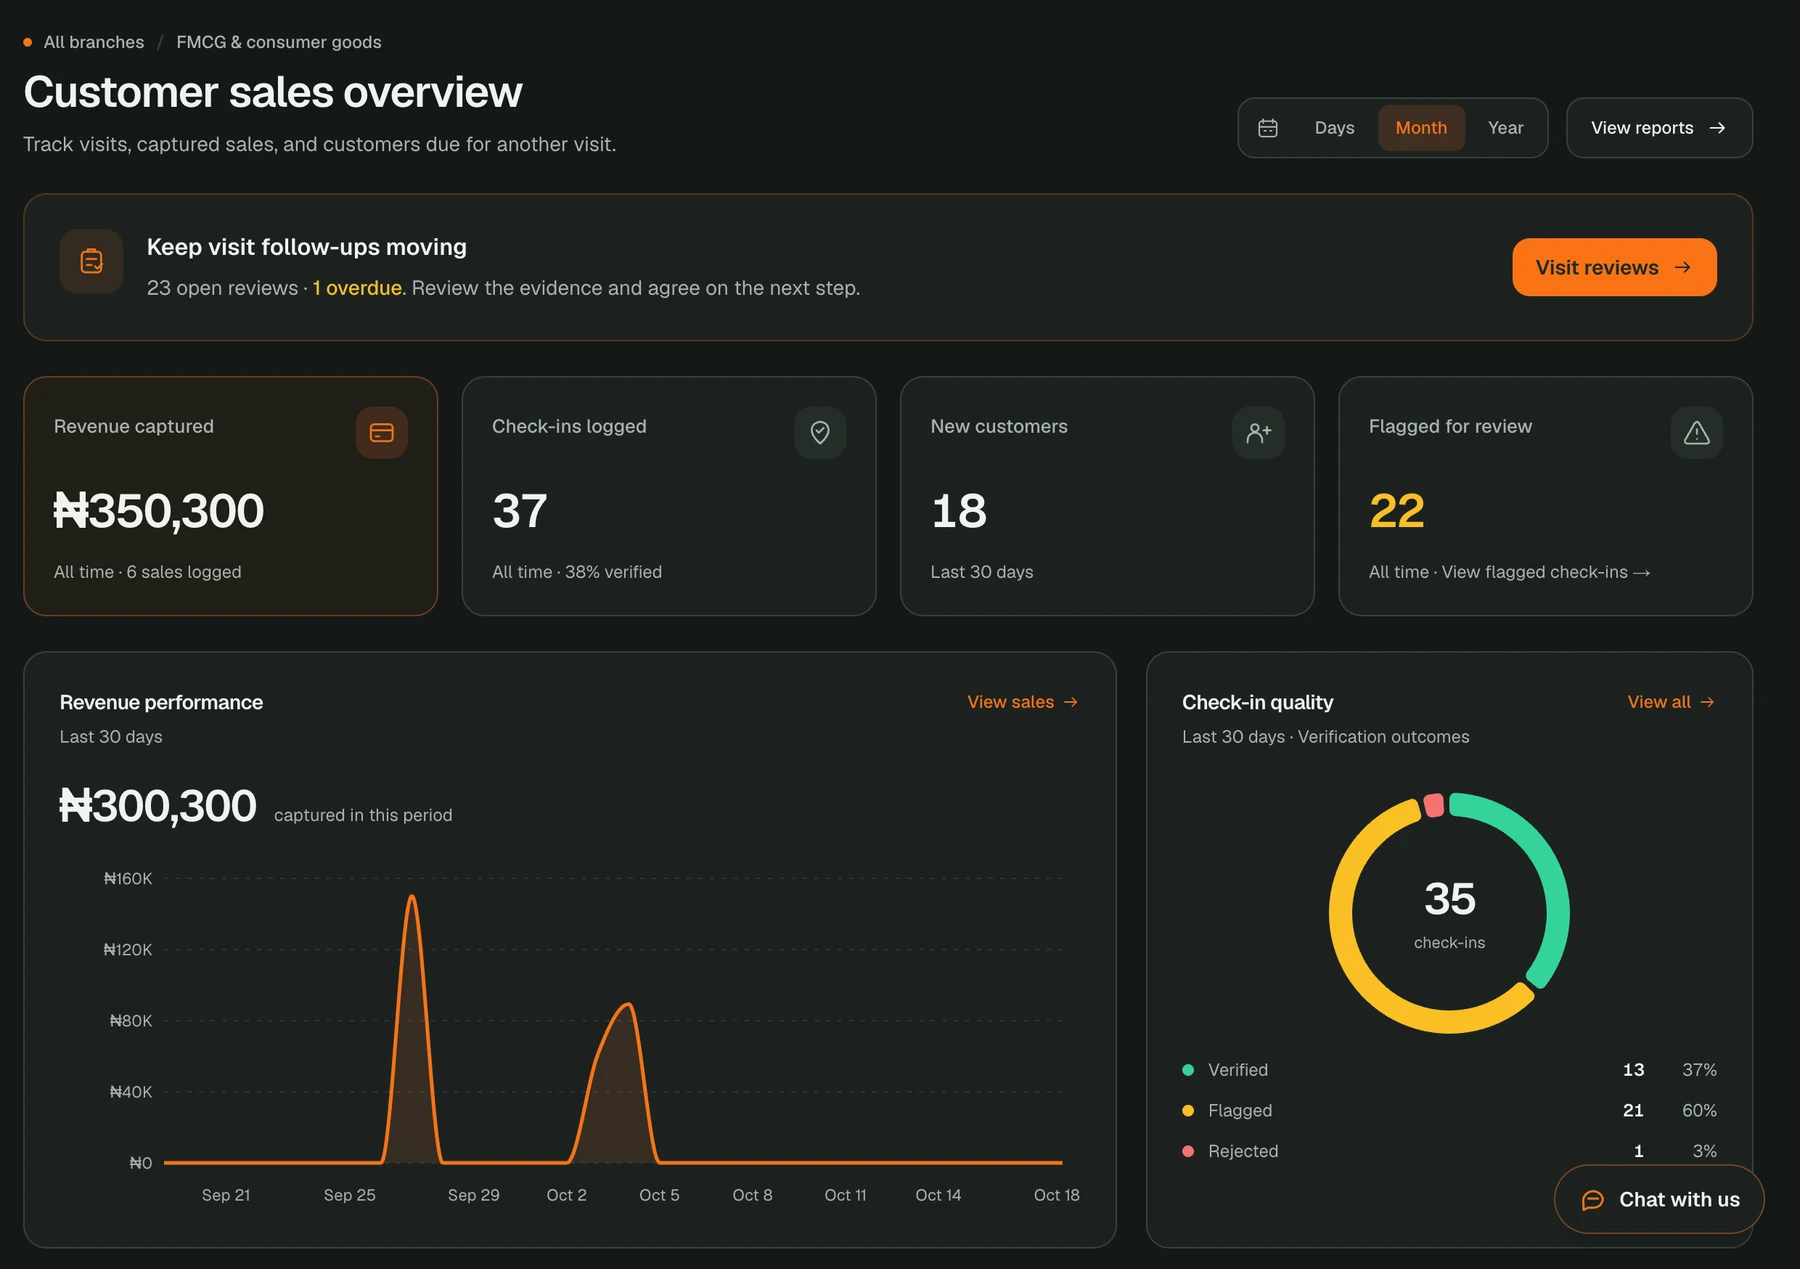
Task: Open the View reports button
Action: pos(1659,128)
